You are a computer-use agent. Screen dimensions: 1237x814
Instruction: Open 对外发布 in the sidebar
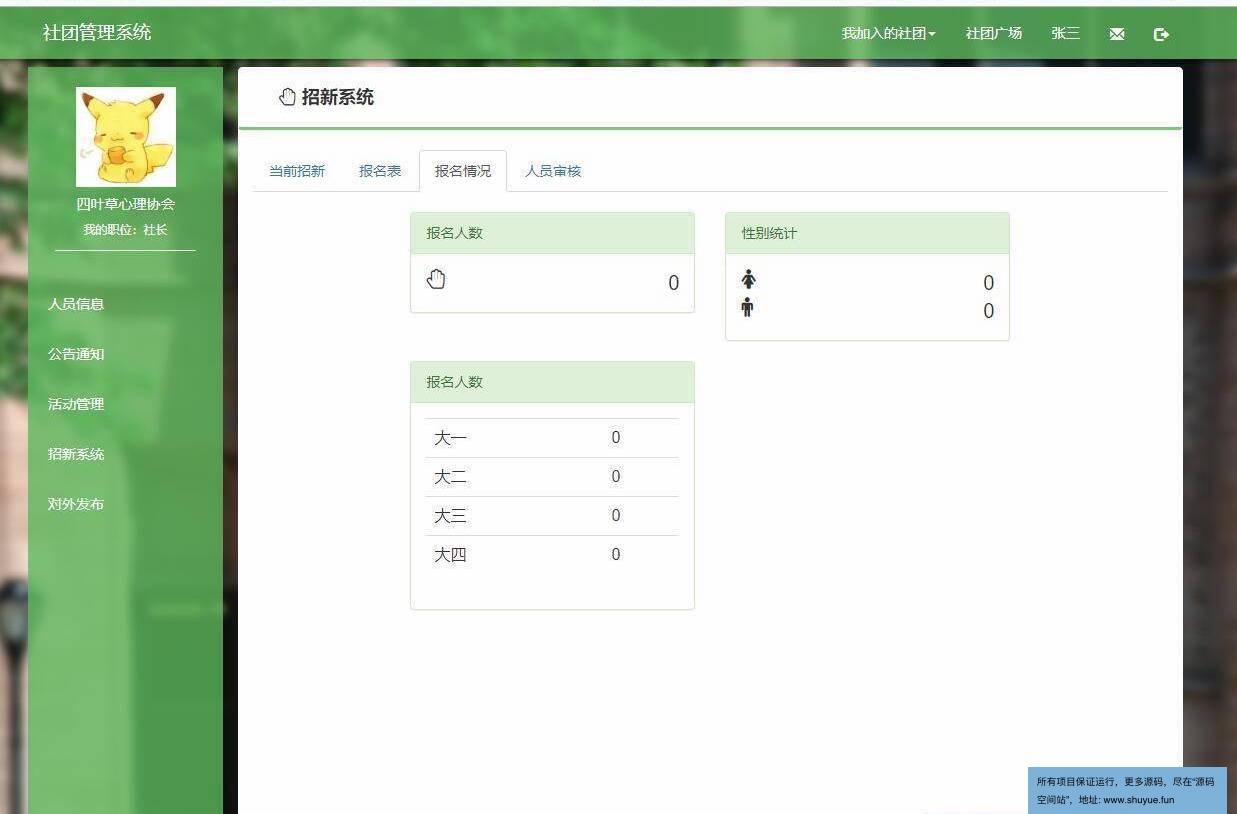76,504
